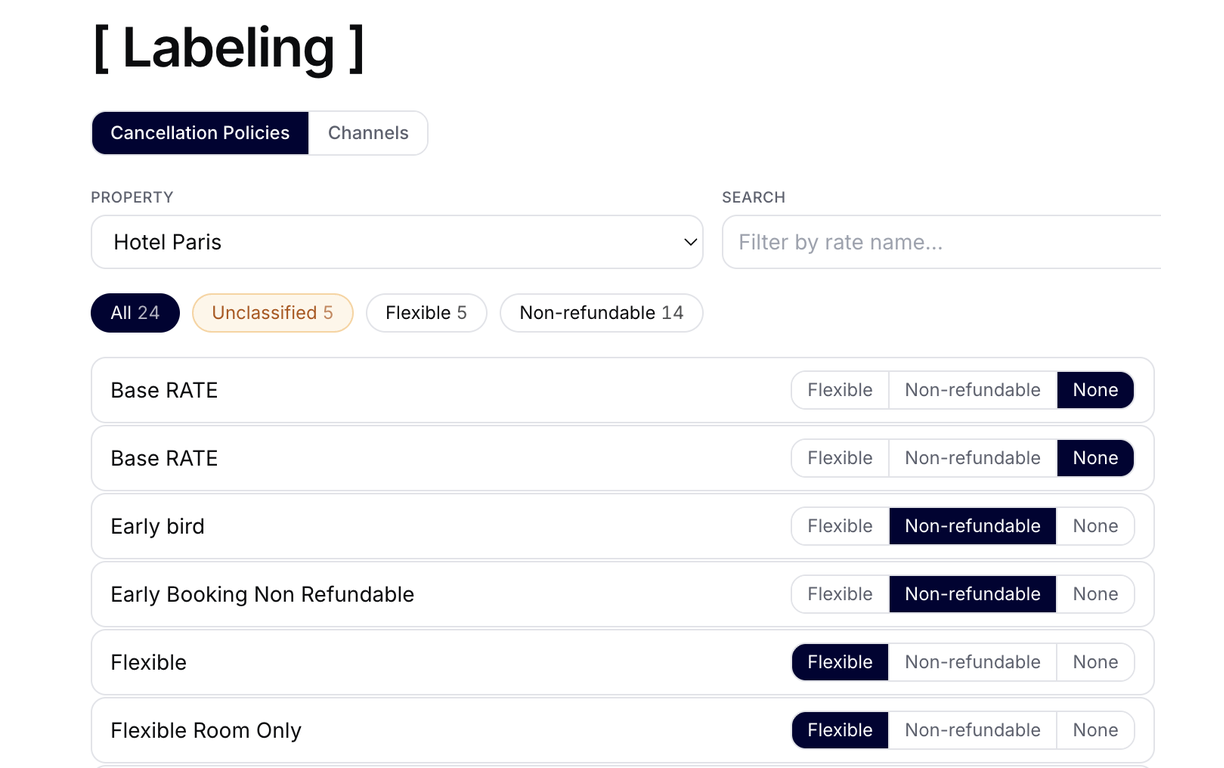Choose Flexible for the Flexible rate row
This screenshot has width=1224, height=768.
click(840, 662)
